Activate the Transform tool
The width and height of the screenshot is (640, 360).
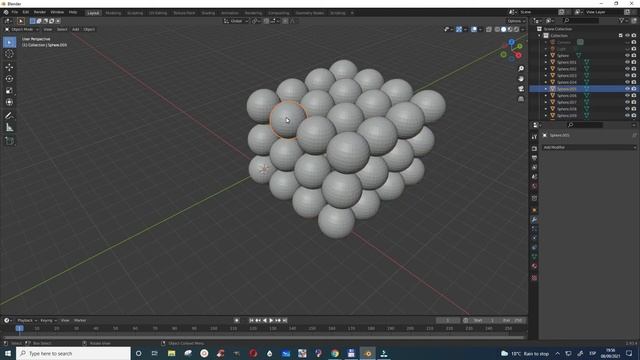9,102
